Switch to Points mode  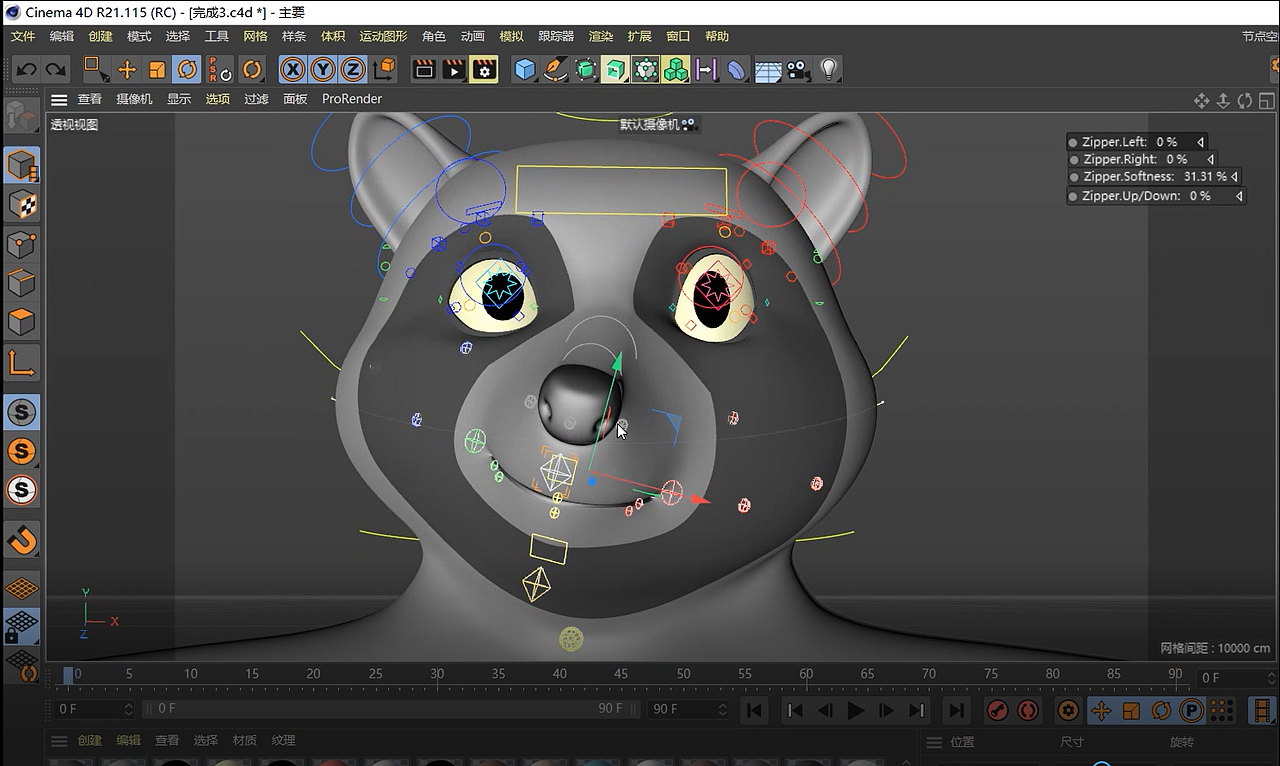click(21, 244)
